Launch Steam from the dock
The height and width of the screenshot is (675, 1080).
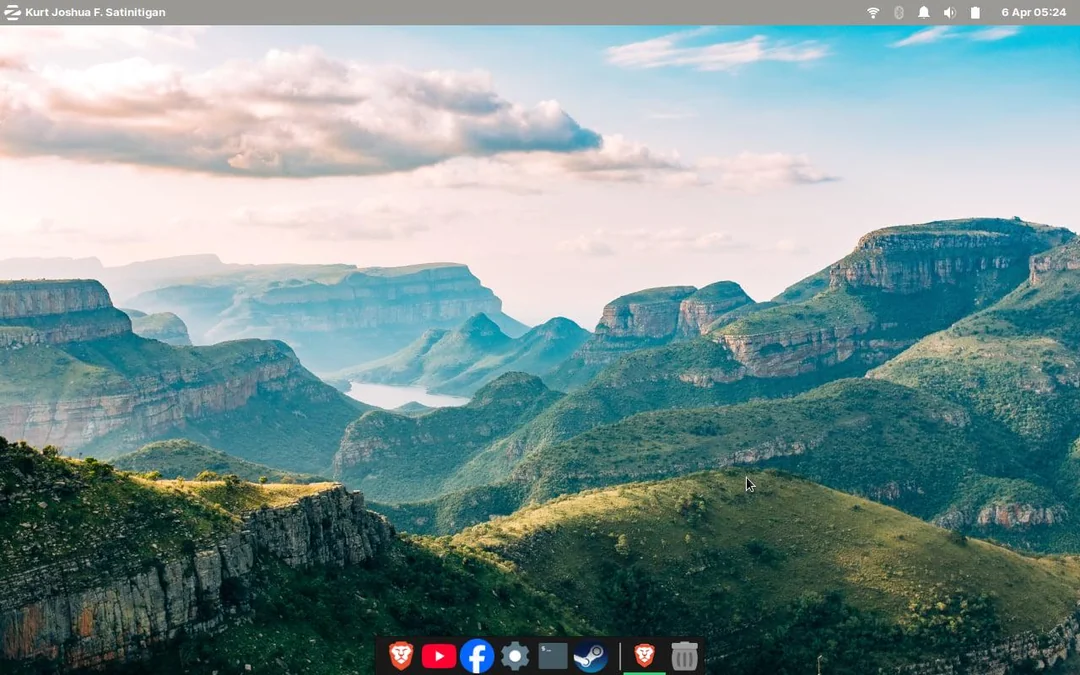click(x=591, y=655)
